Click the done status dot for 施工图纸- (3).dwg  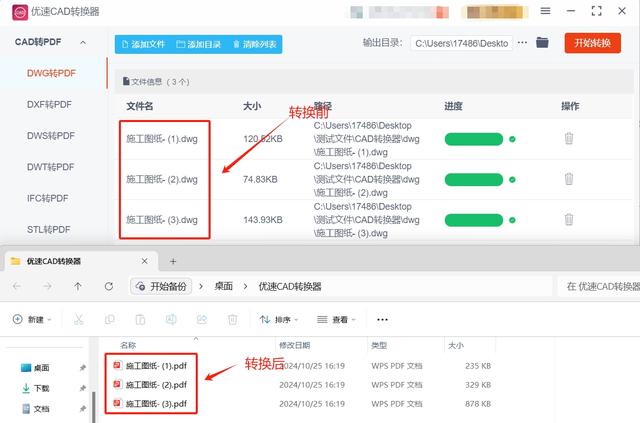[512, 220]
